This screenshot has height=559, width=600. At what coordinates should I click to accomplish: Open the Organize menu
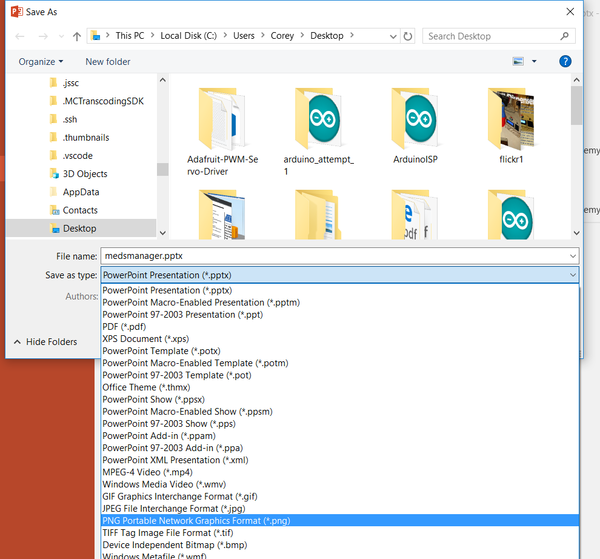pyautogui.click(x=41, y=62)
